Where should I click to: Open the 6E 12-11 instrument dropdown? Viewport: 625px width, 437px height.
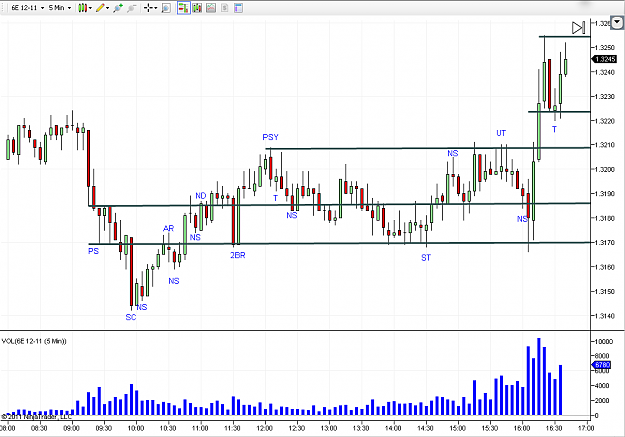[27, 8]
